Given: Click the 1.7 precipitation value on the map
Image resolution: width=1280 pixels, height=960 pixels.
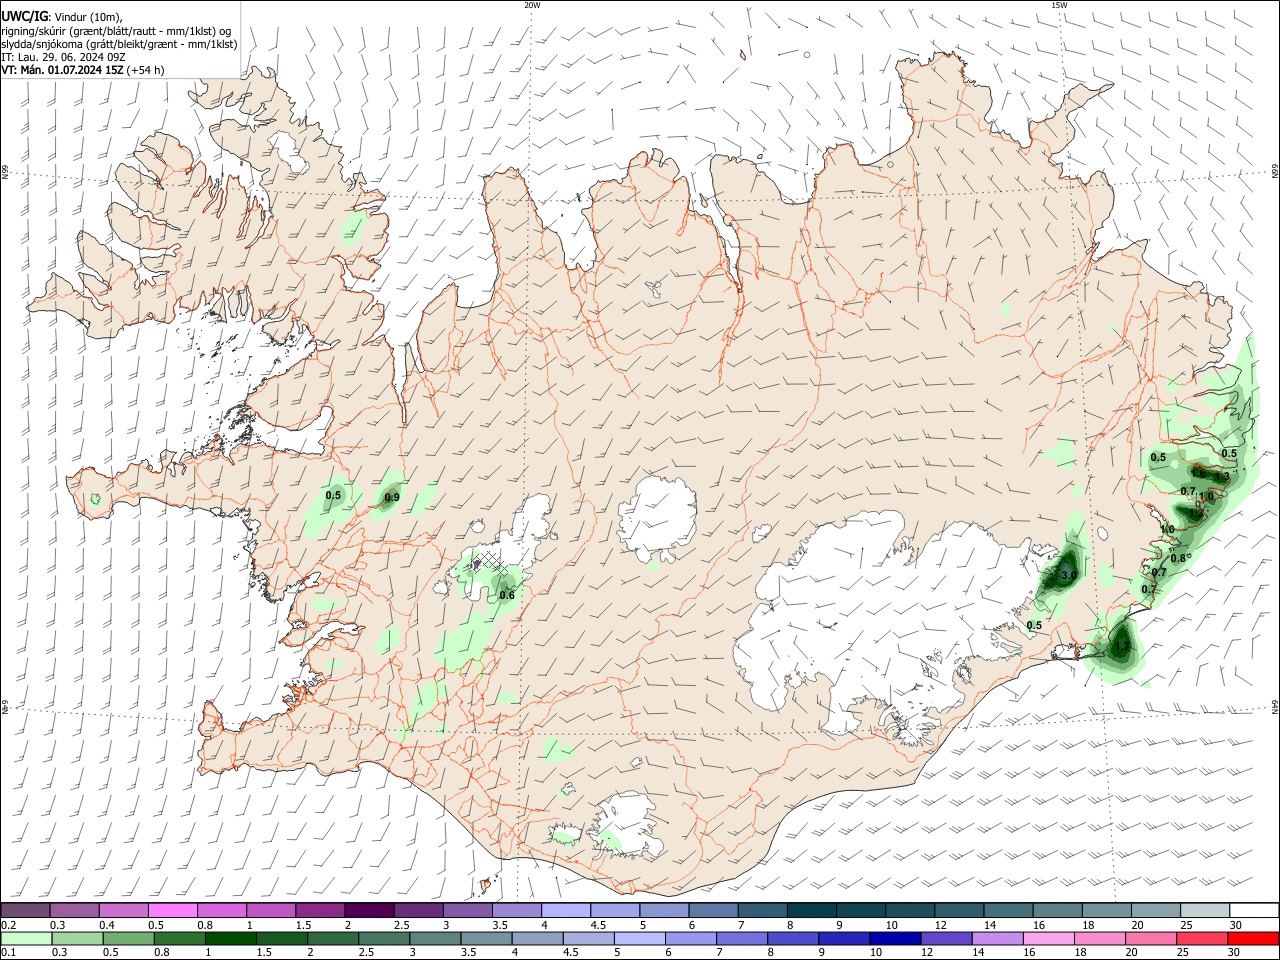Looking at the screenshot, I should pos(1122,646).
